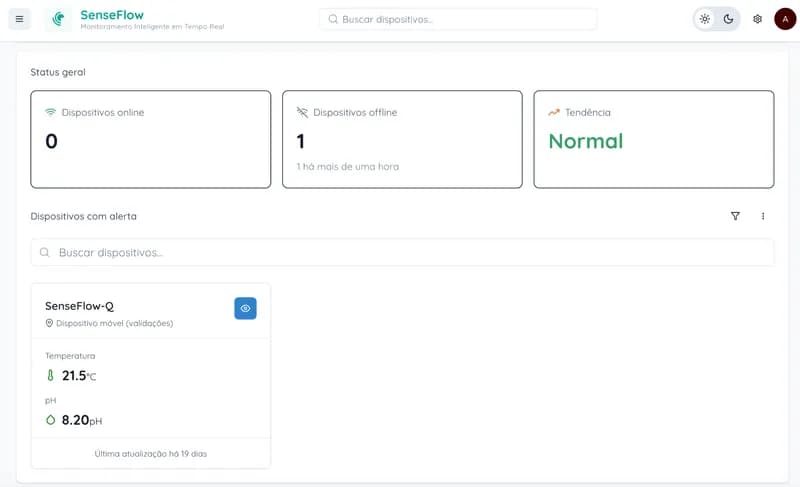Expand the three-dot more options menu
Viewport: 800px width, 487px height.
(x=763, y=216)
